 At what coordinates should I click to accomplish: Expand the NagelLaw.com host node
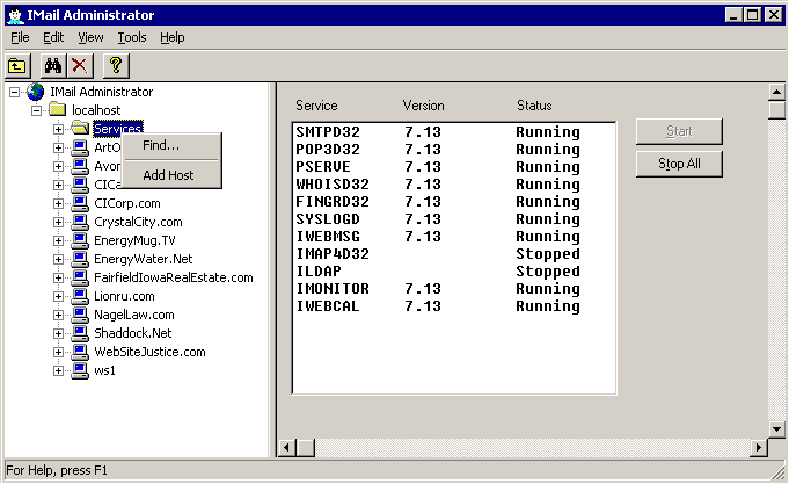pyautogui.click(x=58, y=315)
